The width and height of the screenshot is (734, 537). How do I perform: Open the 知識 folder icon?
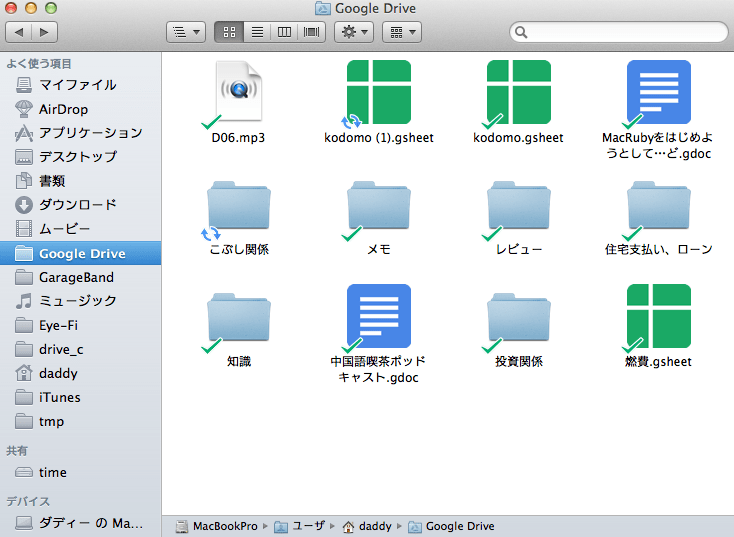239,317
